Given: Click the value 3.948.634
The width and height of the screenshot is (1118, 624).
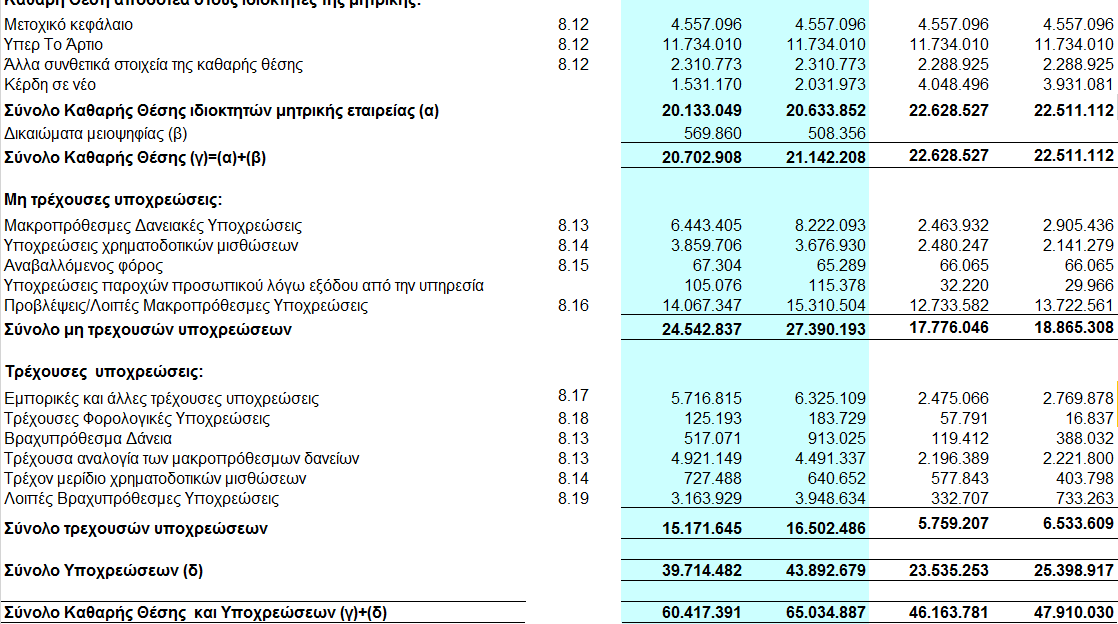Looking at the screenshot, I should click(x=830, y=498).
